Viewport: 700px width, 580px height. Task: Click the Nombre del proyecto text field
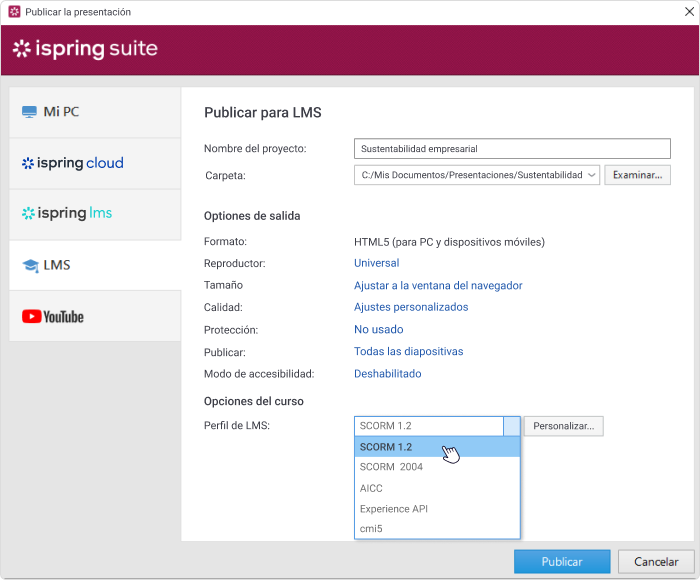coord(512,149)
